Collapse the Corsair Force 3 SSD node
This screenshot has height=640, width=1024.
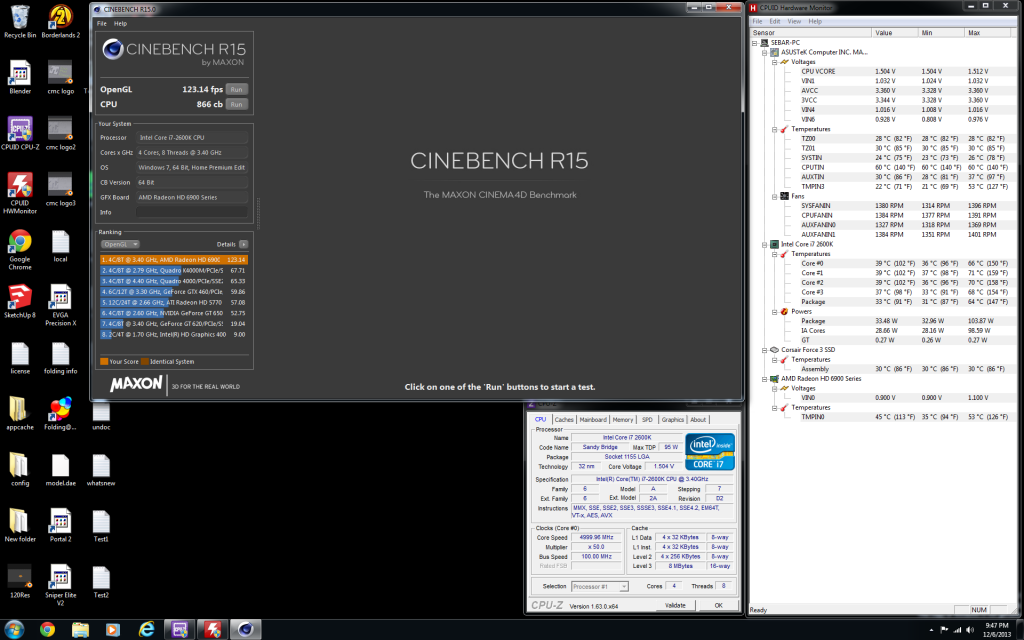point(765,350)
